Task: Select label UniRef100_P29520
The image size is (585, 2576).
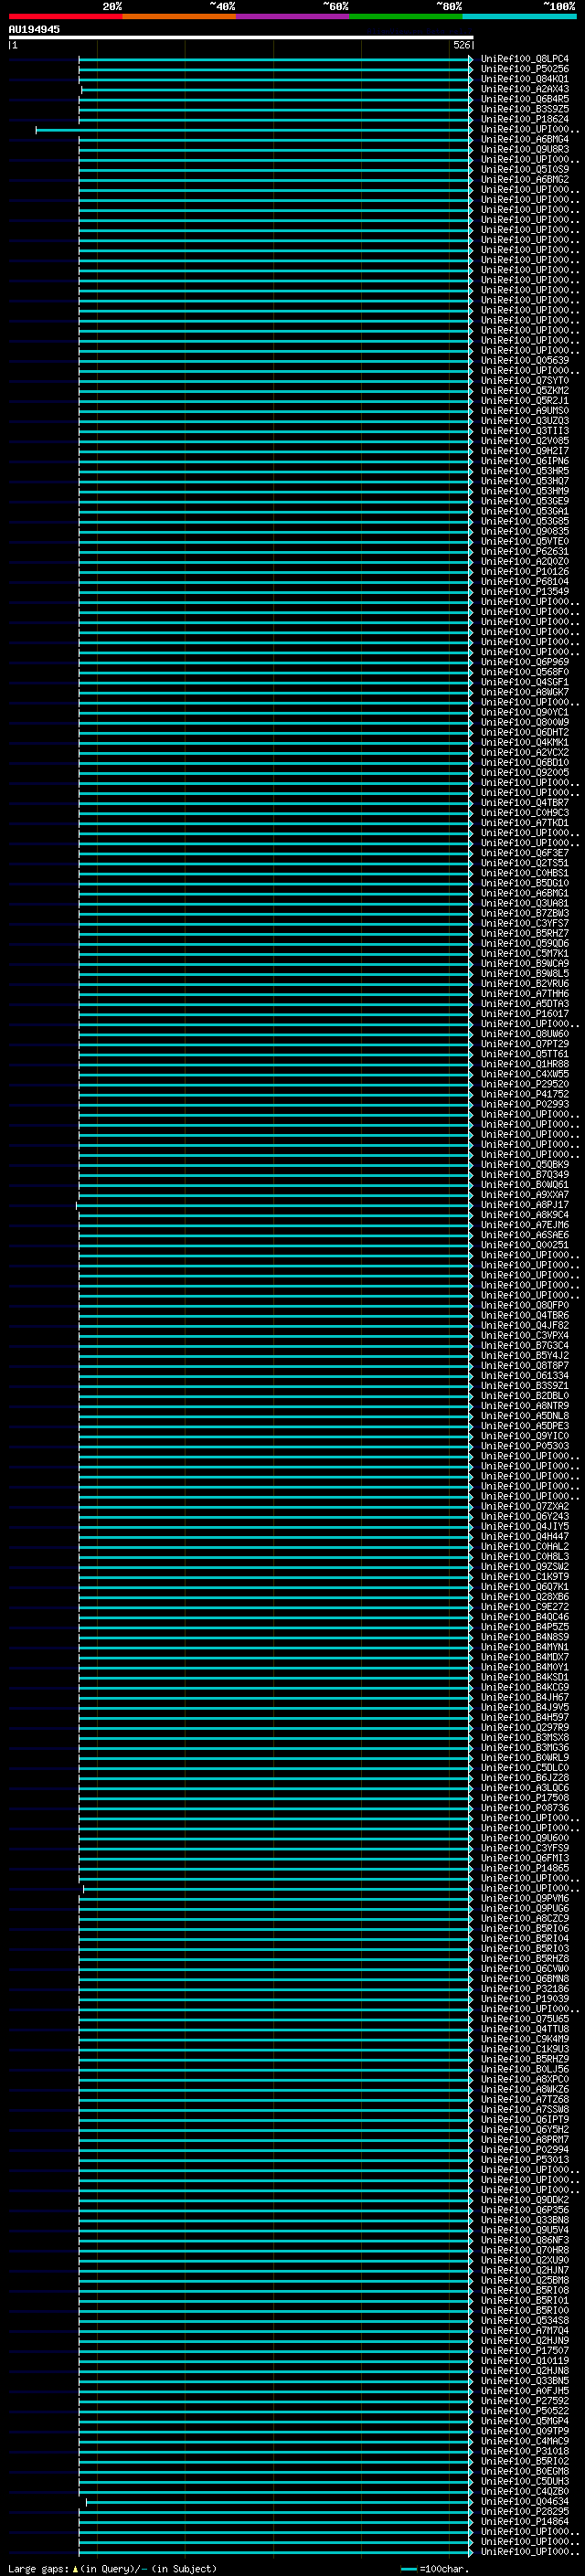Action: pyautogui.click(x=525, y=1084)
